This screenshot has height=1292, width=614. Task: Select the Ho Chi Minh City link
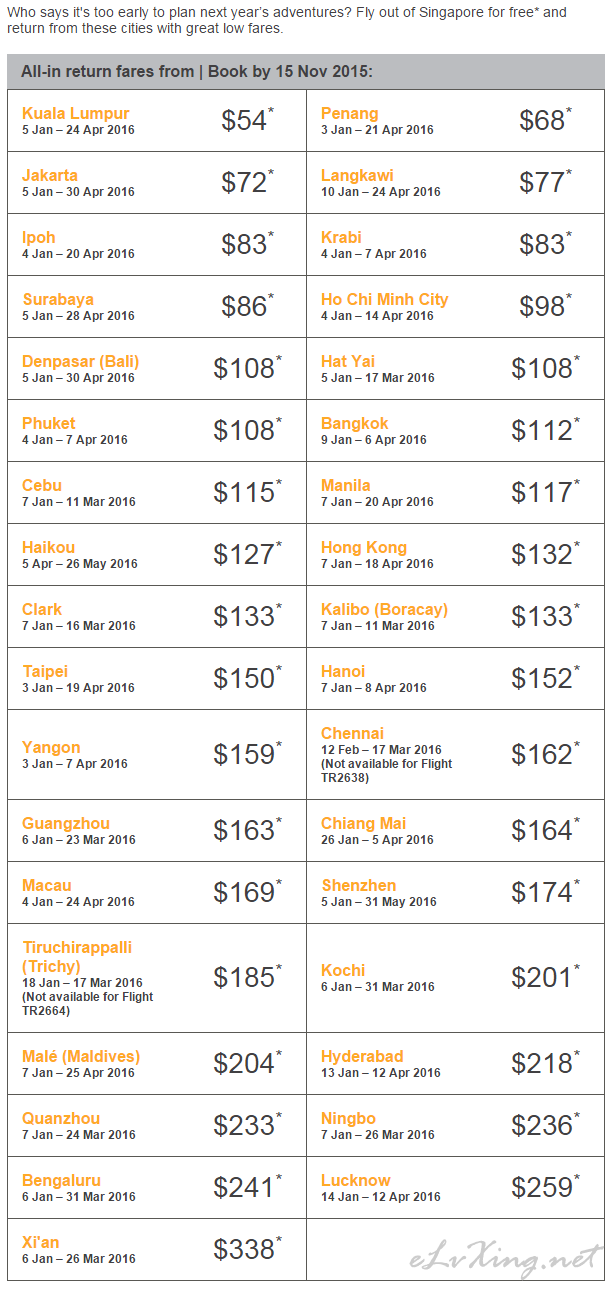[x=384, y=299]
